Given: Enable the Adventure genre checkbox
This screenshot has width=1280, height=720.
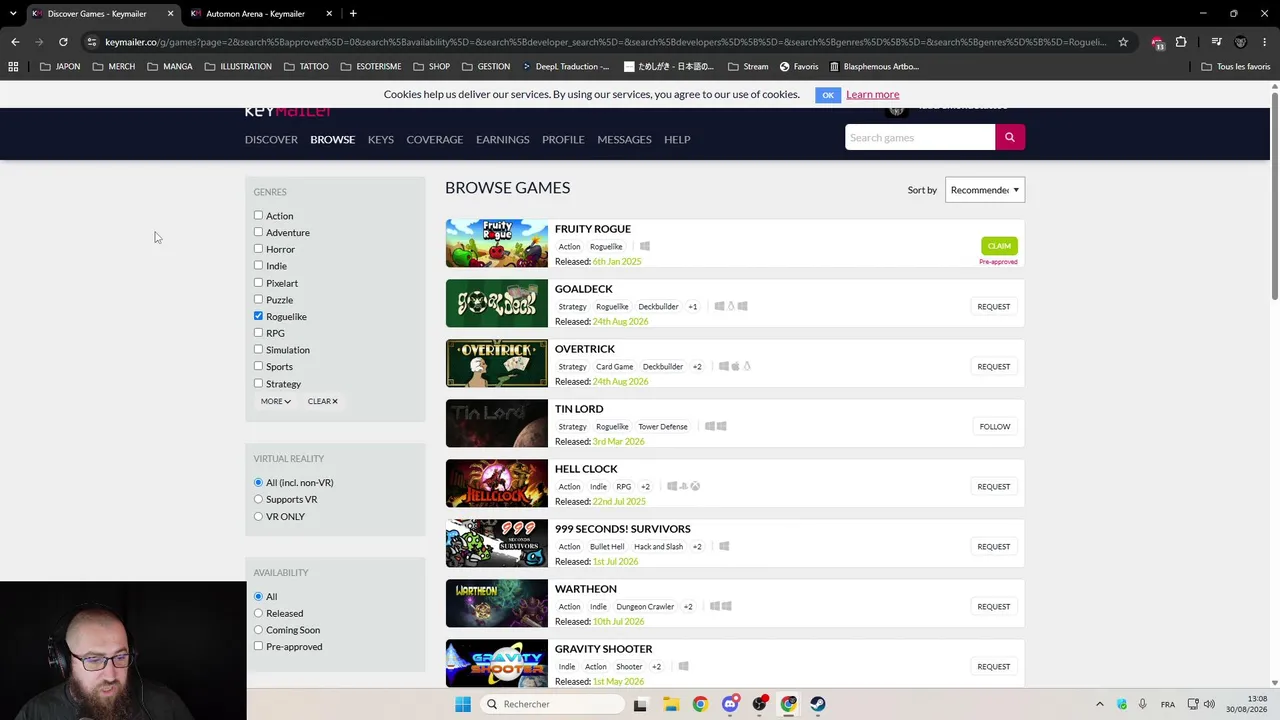Looking at the screenshot, I should 258,232.
